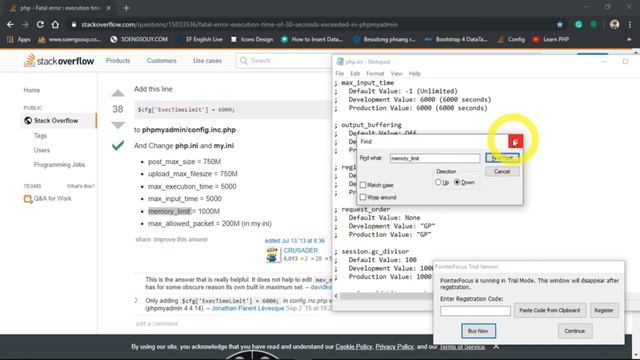This screenshot has height=360, width=640.
Task: Click improve this answer link
Action: [180, 239]
